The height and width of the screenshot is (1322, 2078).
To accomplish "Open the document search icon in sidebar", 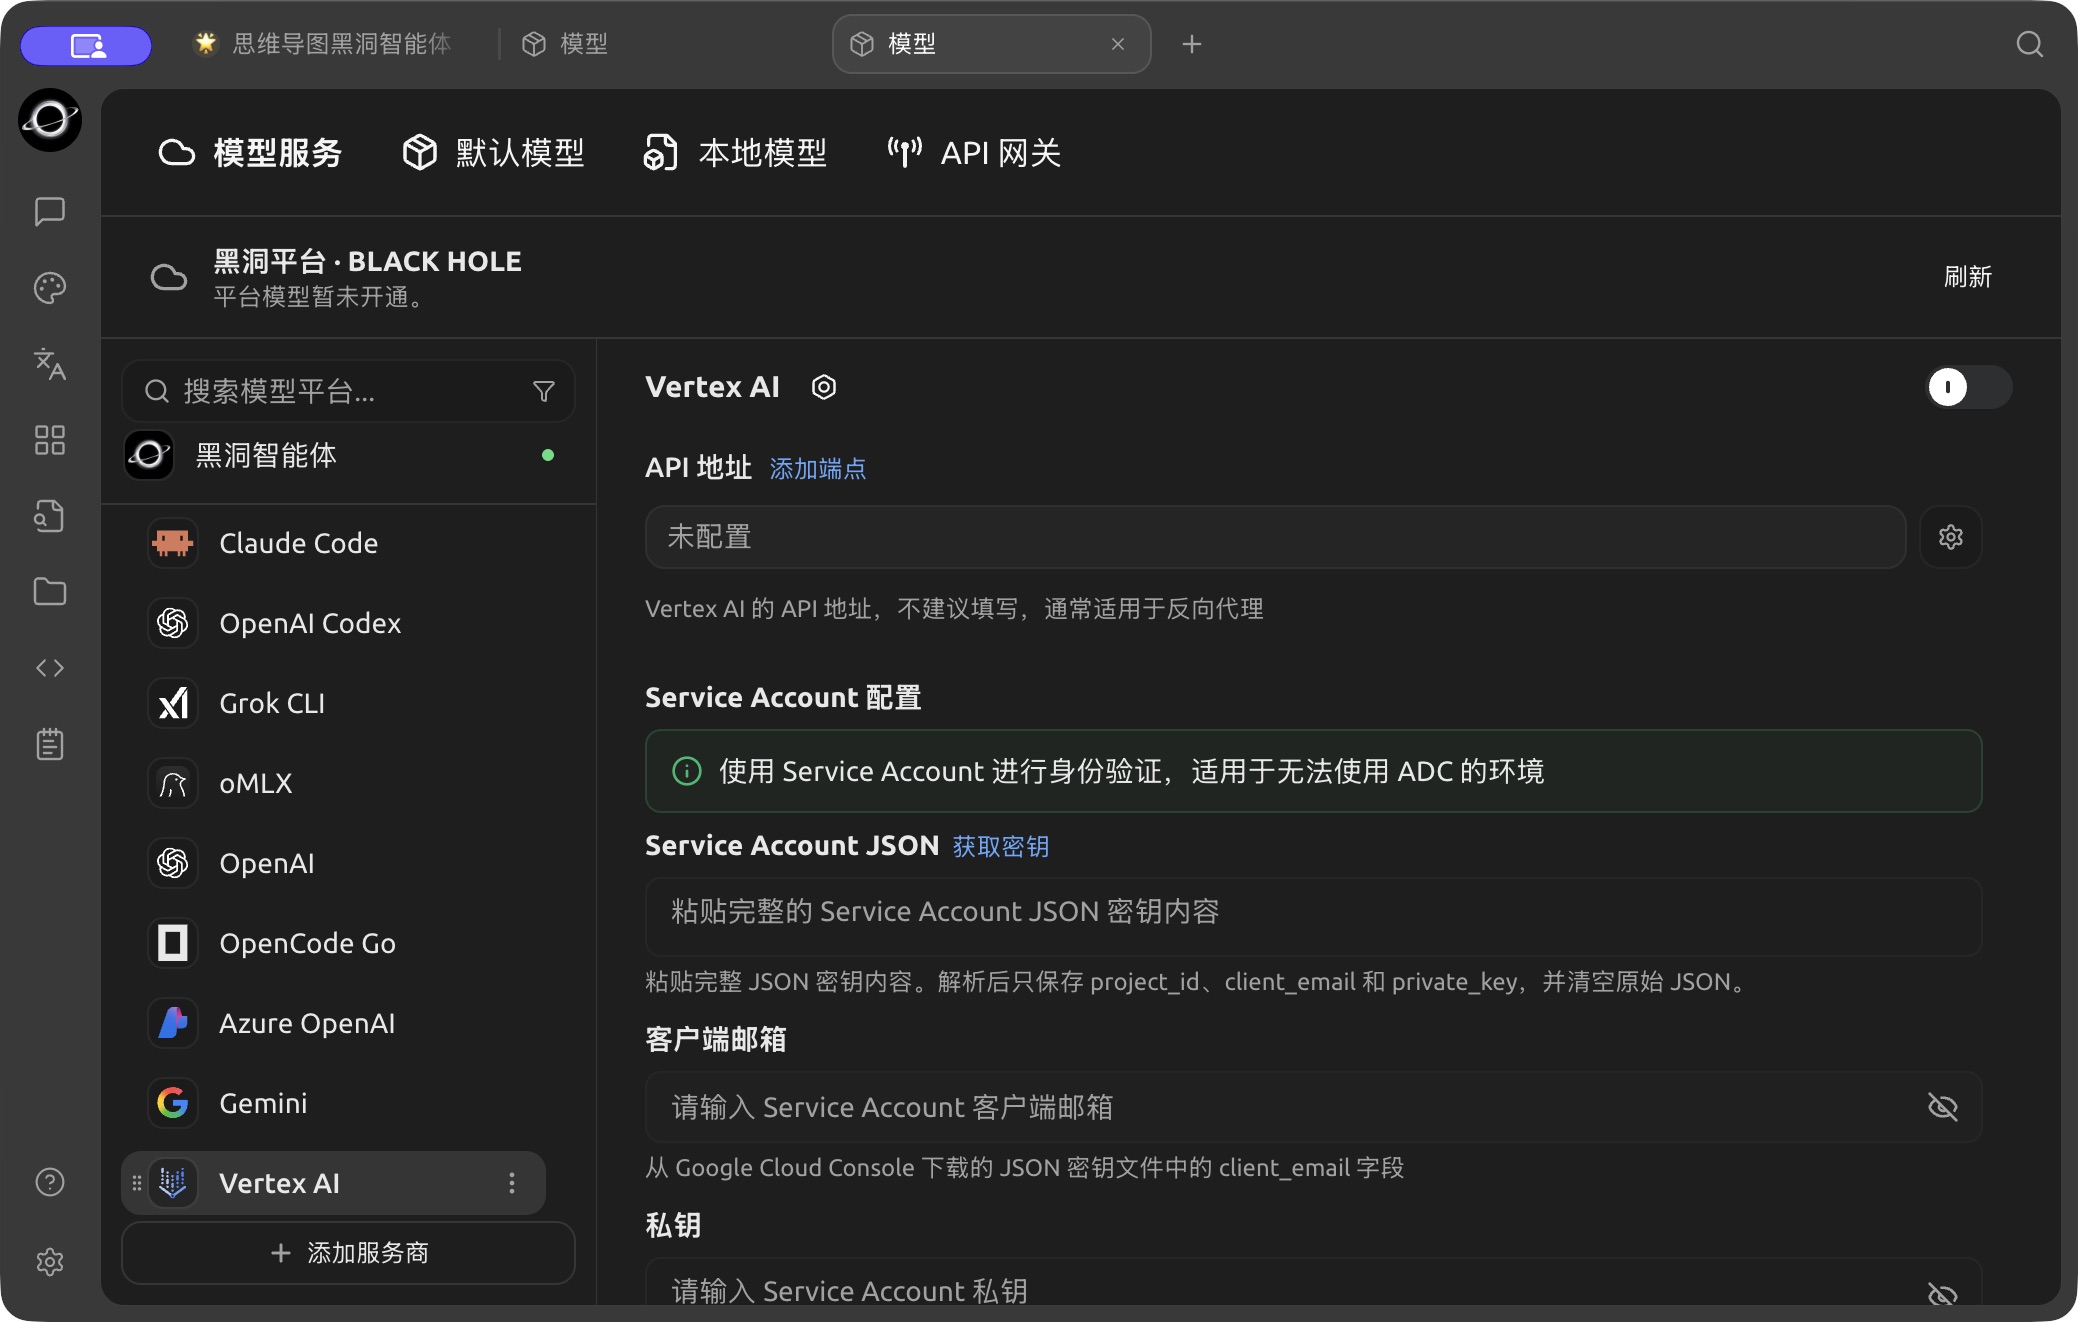I will point(50,516).
